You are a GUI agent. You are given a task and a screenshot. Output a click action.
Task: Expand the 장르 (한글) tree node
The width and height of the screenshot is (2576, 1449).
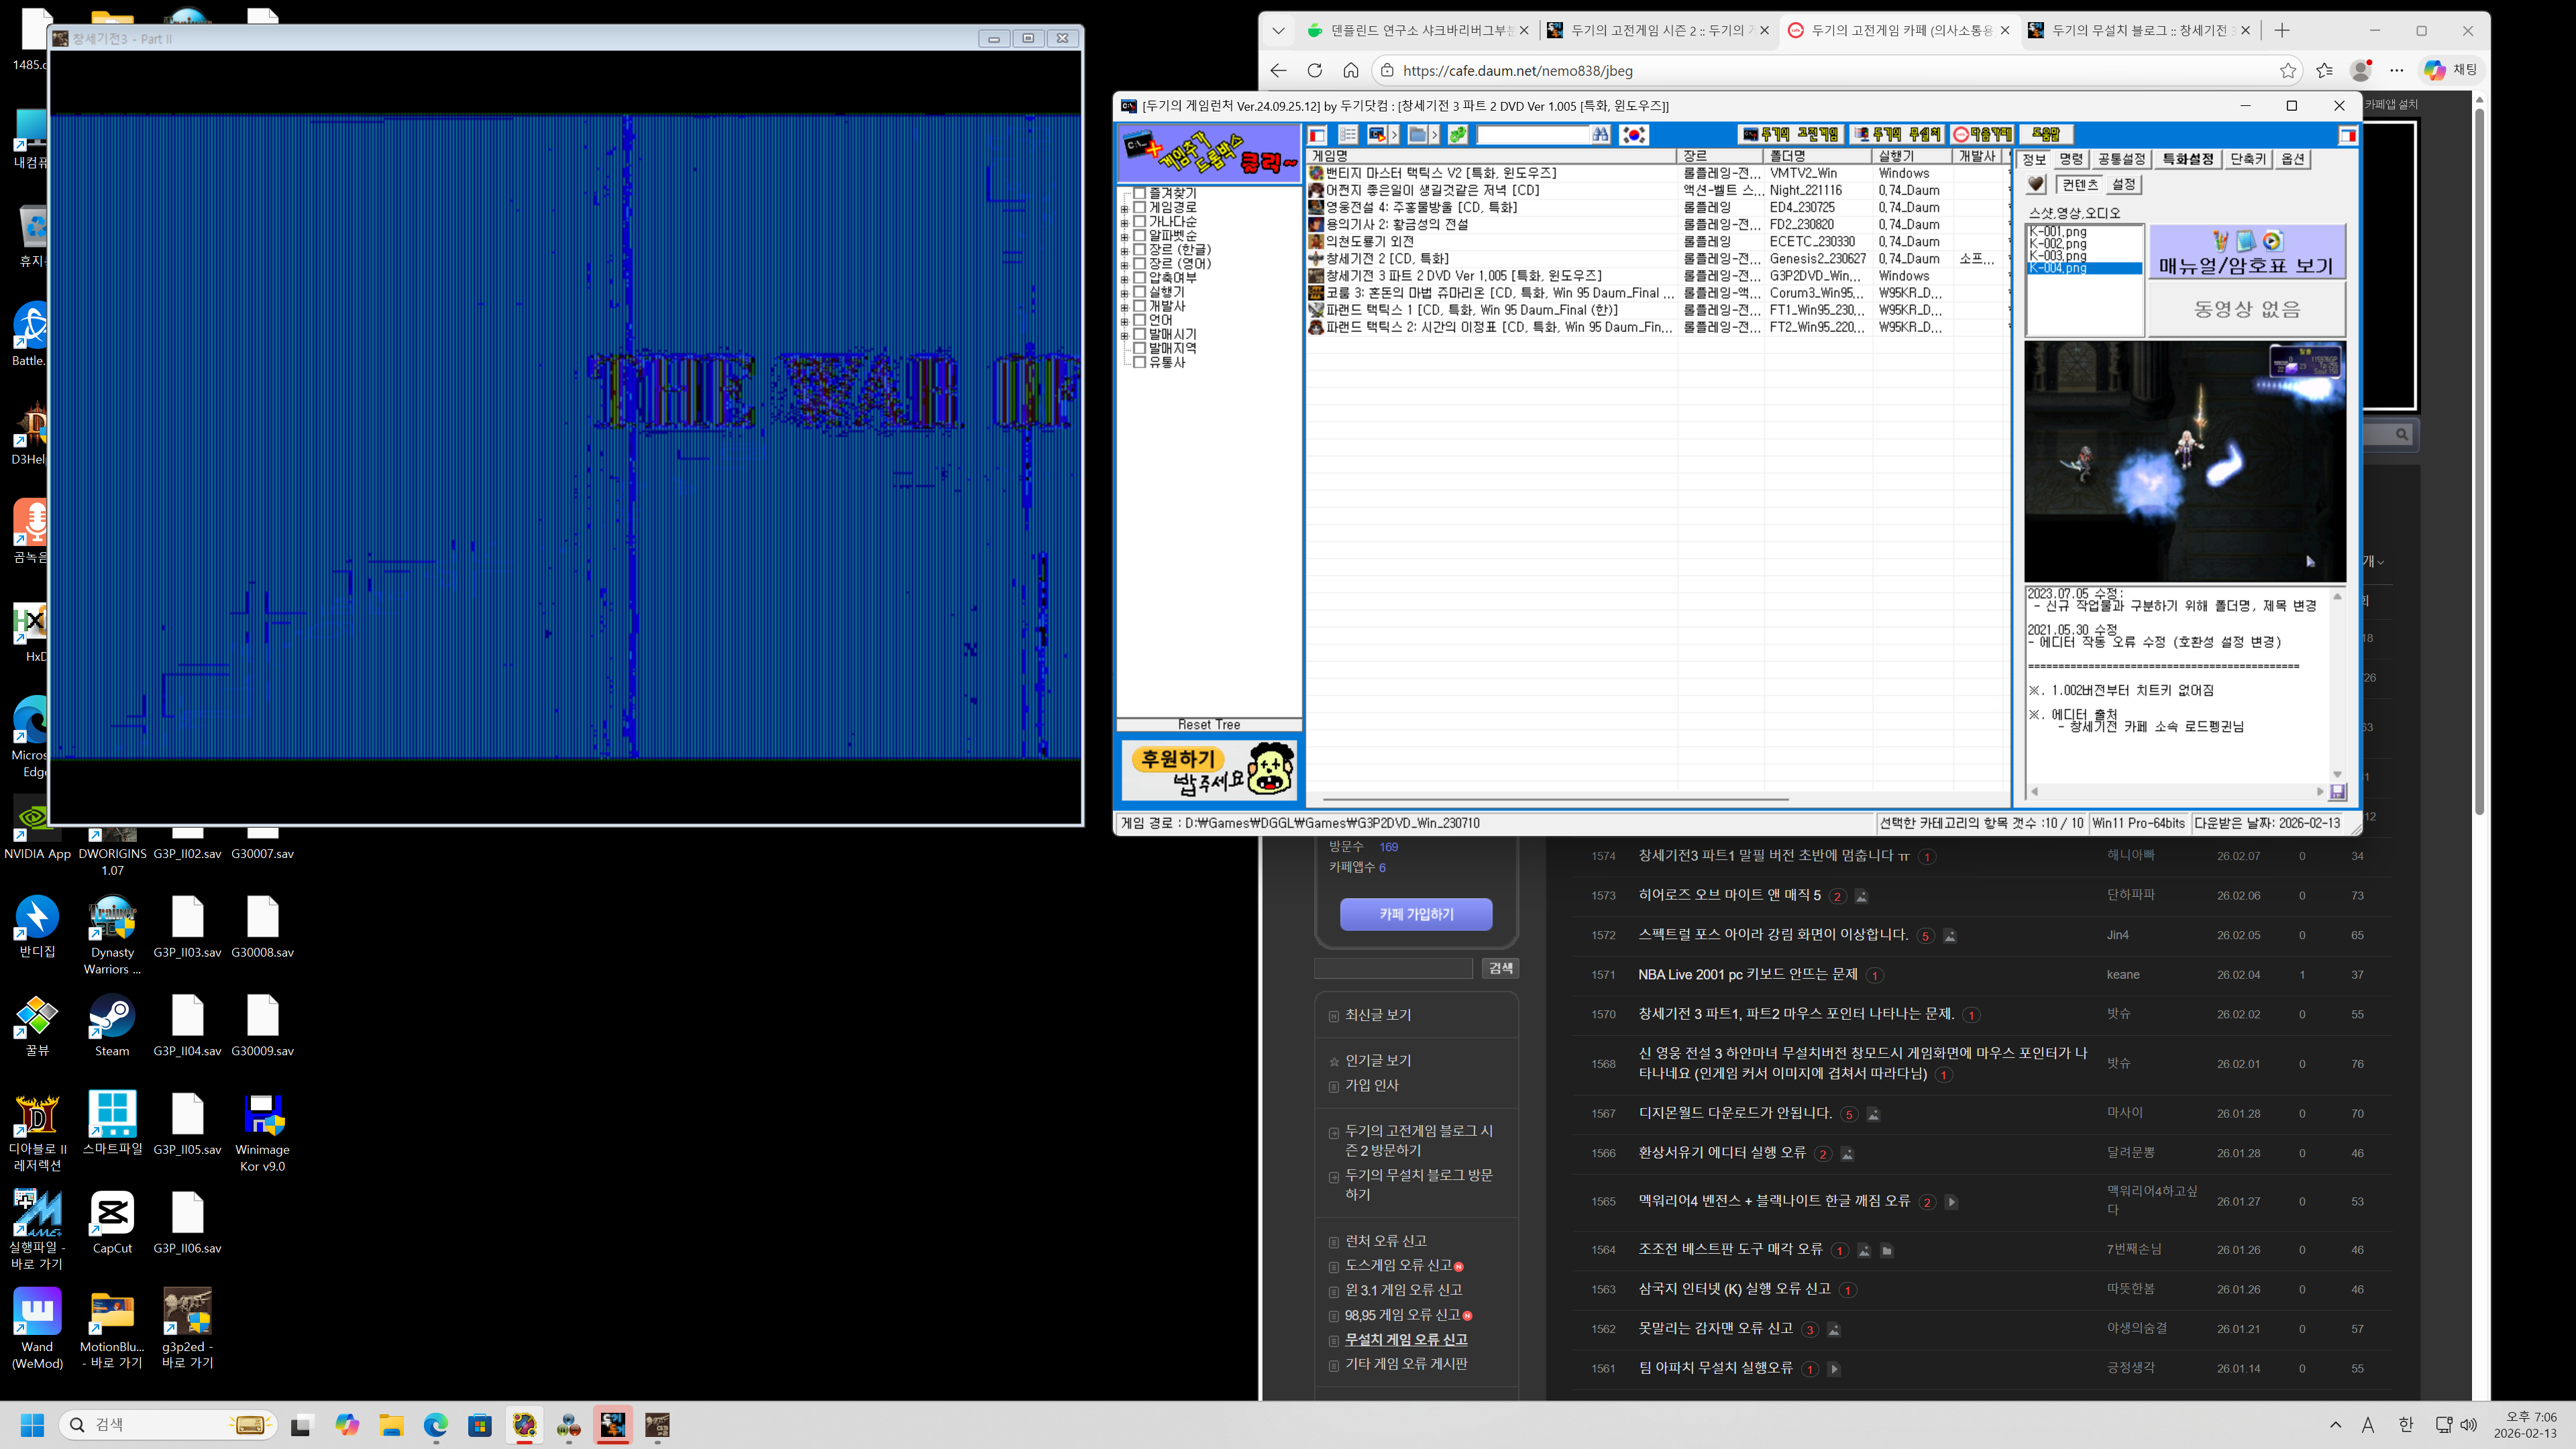[1125, 250]
